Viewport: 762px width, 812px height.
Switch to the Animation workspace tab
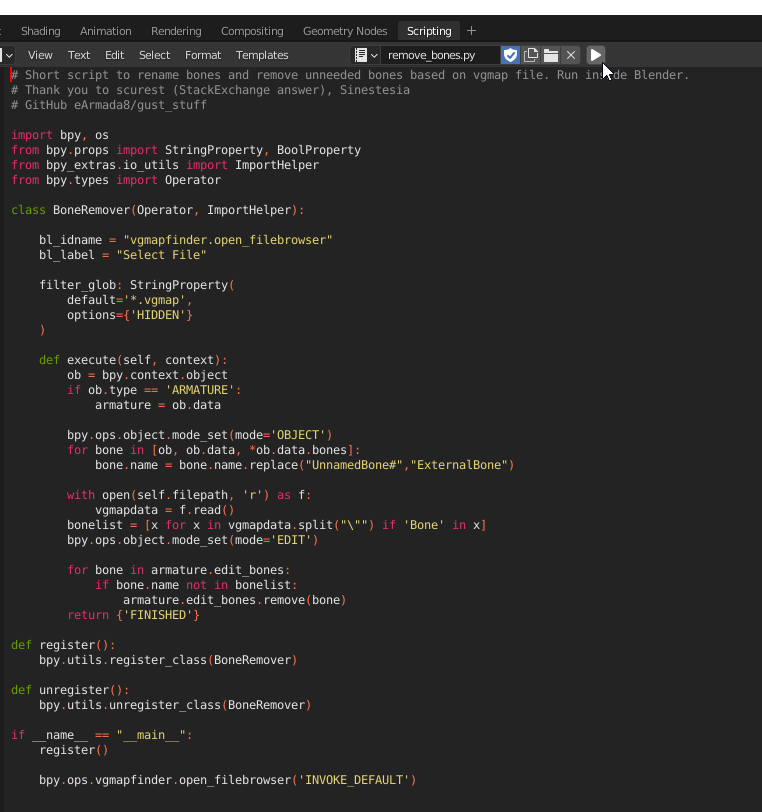coord(106,31)
